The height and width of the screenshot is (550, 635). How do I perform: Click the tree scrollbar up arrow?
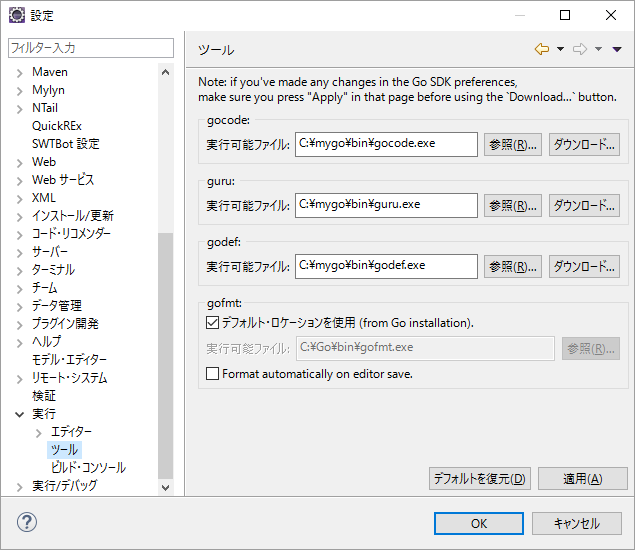pyautogui.click(x=165, y=72)
